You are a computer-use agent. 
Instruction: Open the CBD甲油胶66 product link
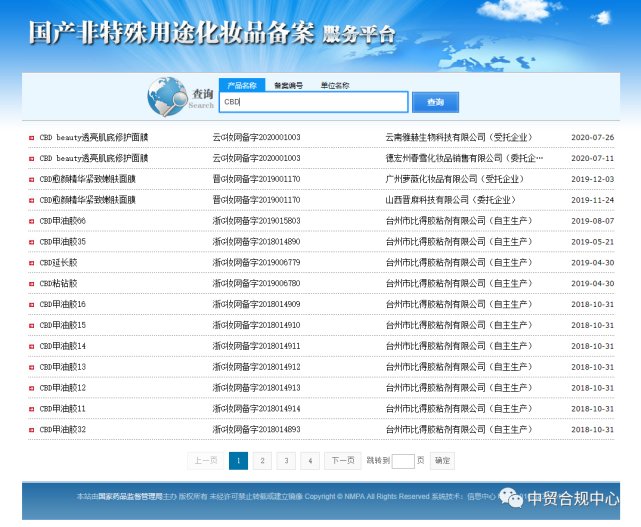(x=63, y=221)
